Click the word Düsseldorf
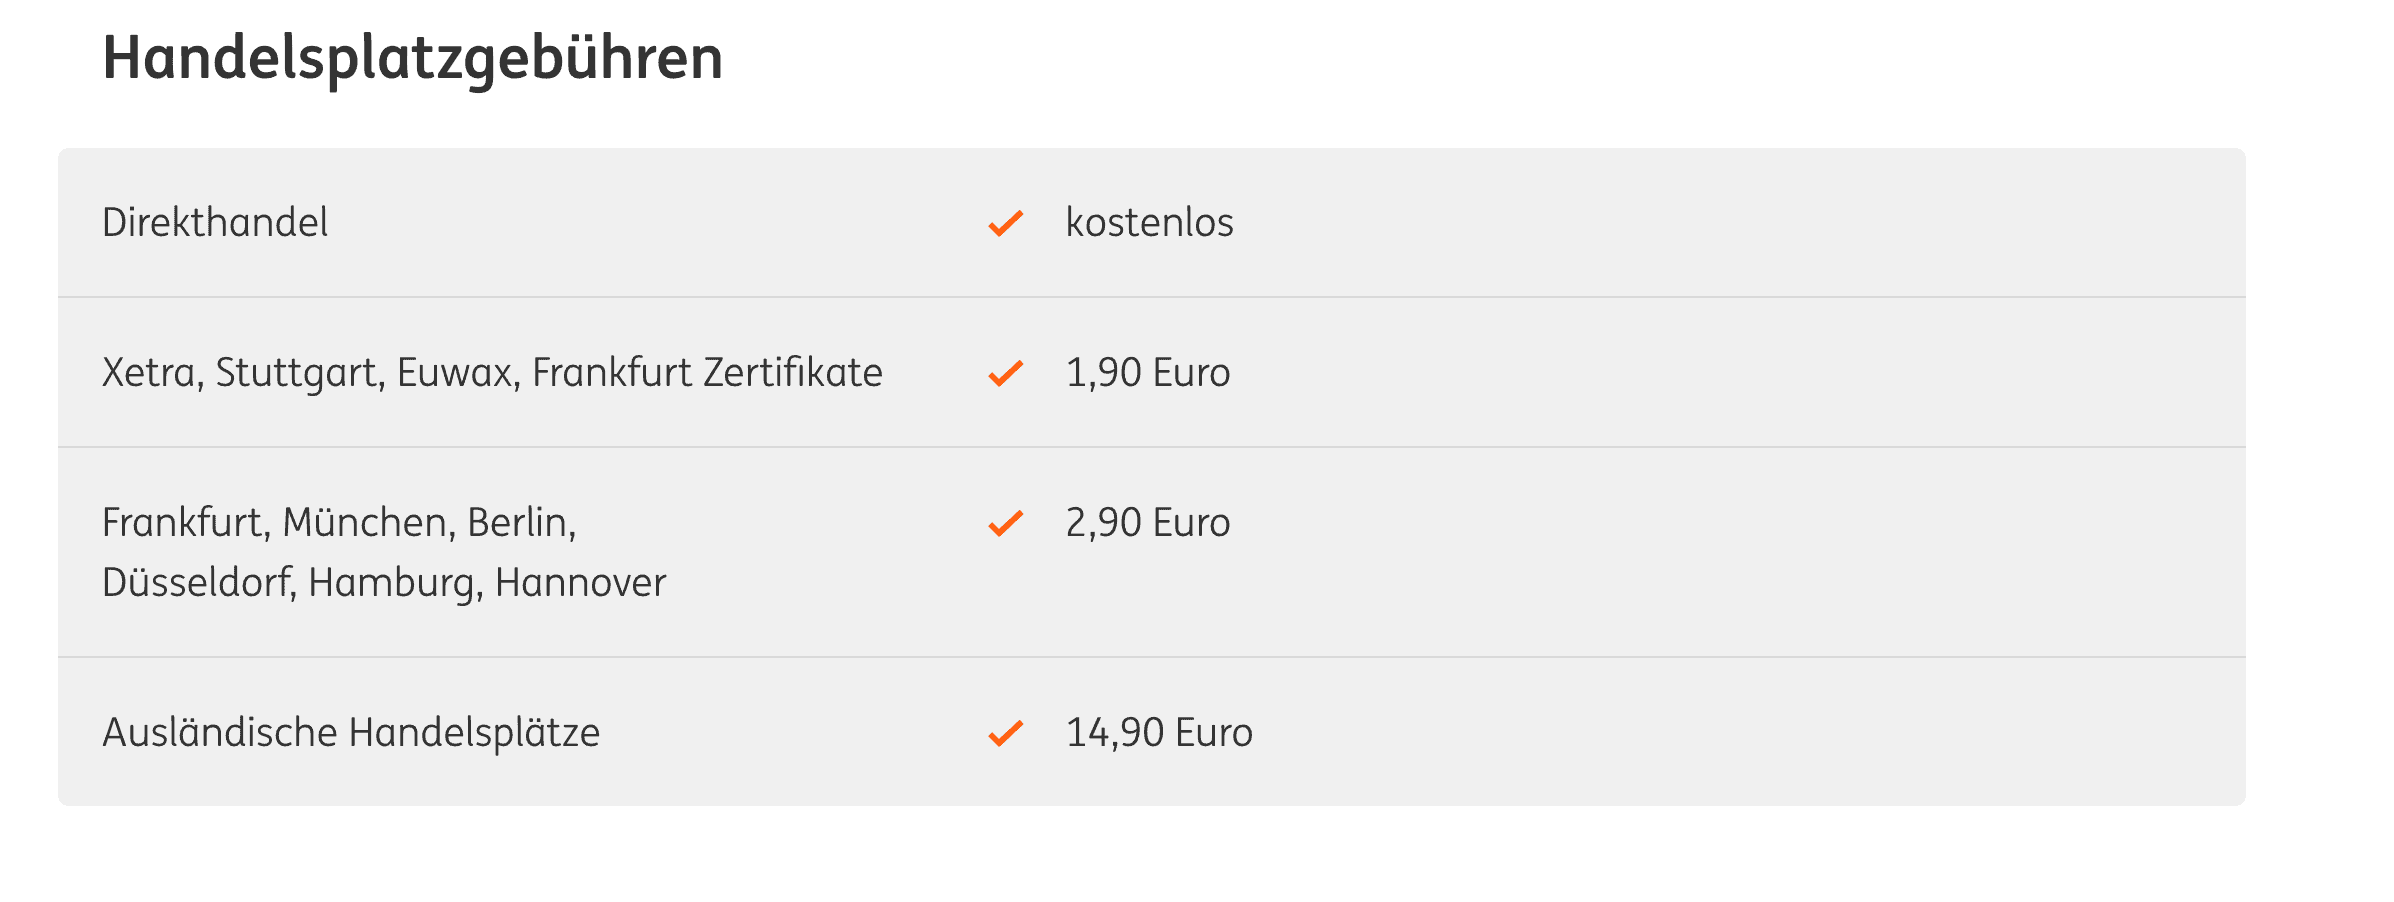The image size is (2394, 902). click(197, 583)
